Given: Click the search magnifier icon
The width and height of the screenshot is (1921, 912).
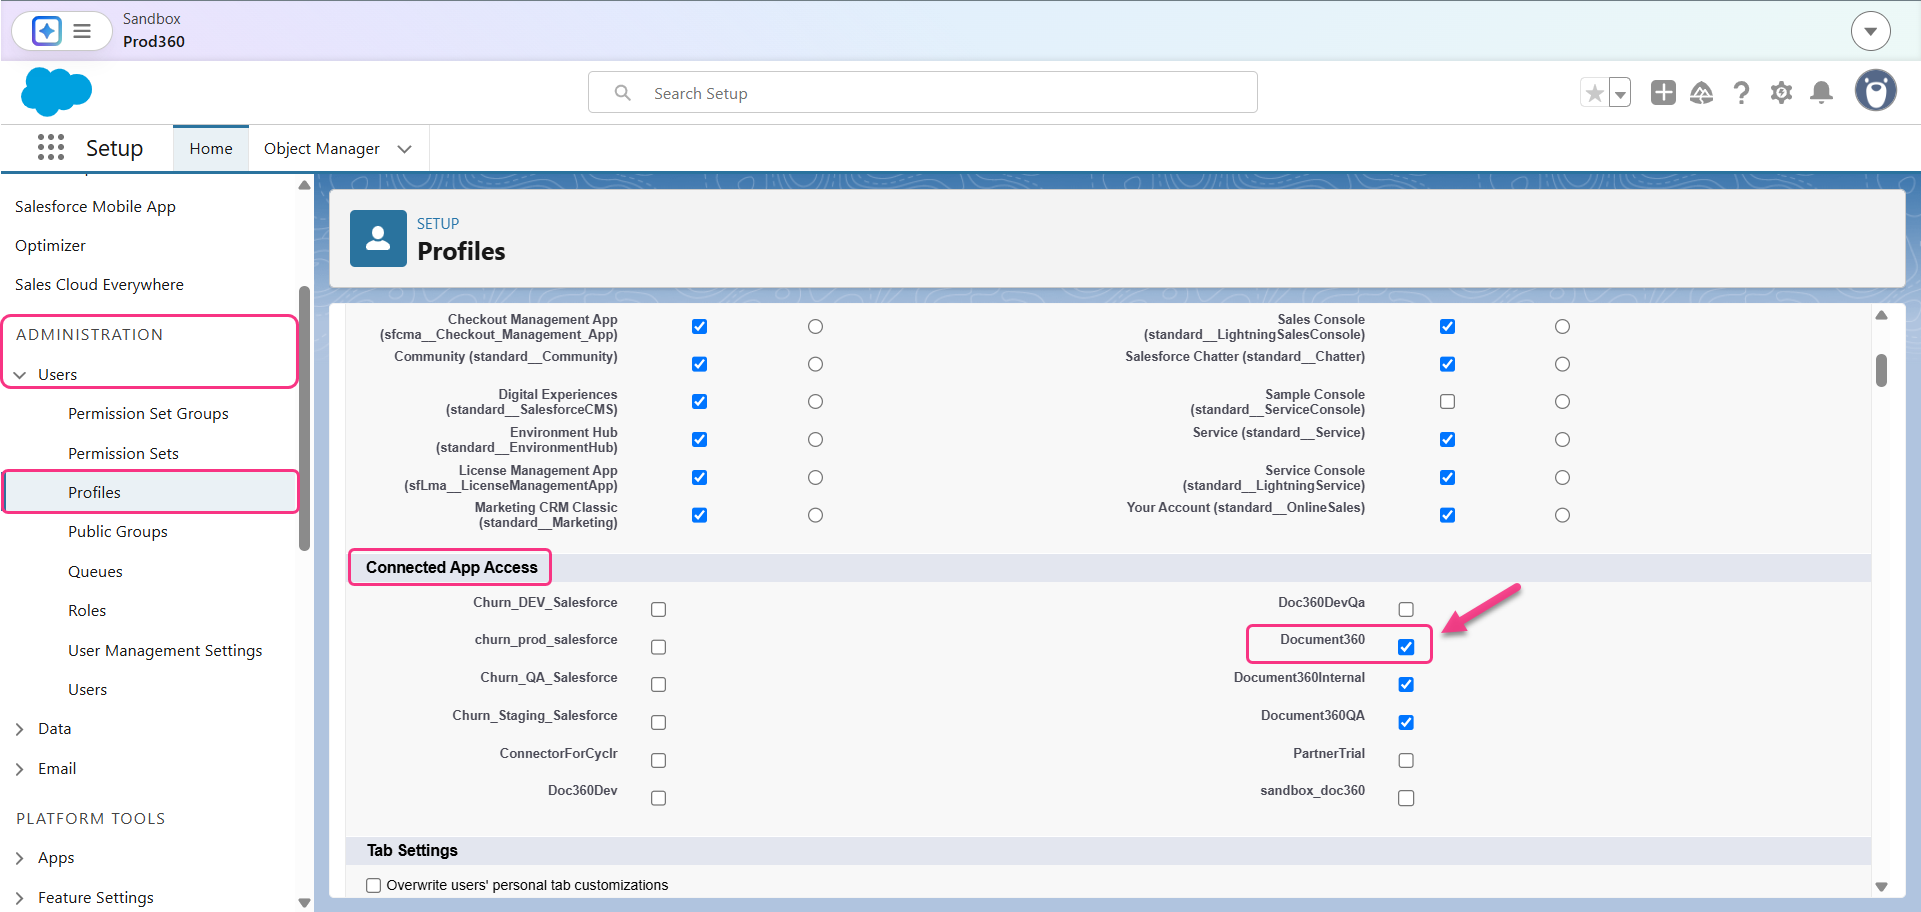Looking at the screenshot, I should 622,93.
